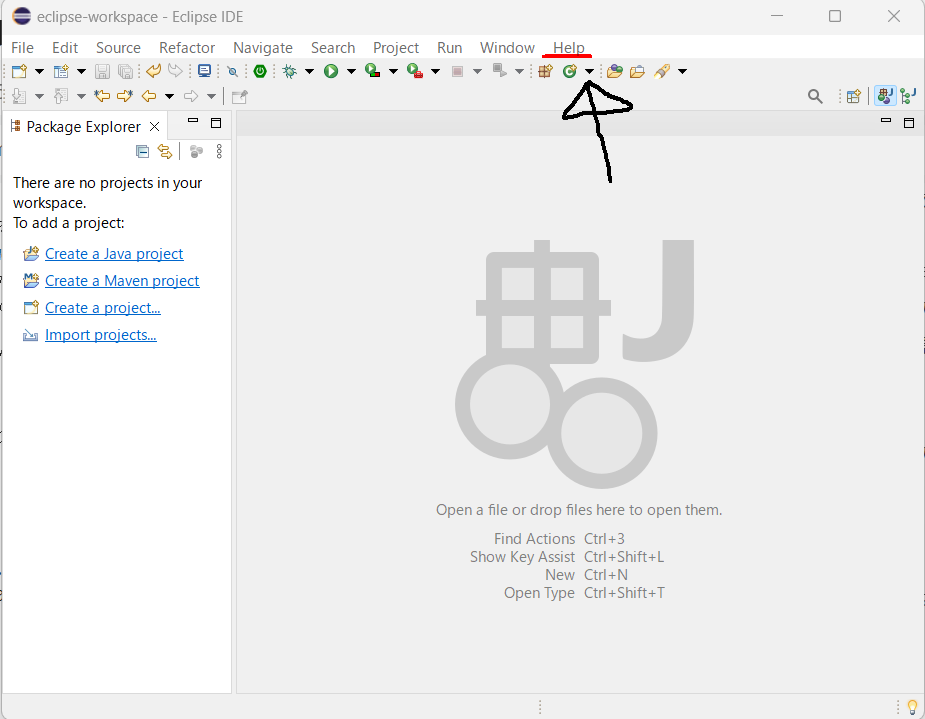925x719 pixels.
Task: Open the Help menu
Action: [x=569, y=48]
